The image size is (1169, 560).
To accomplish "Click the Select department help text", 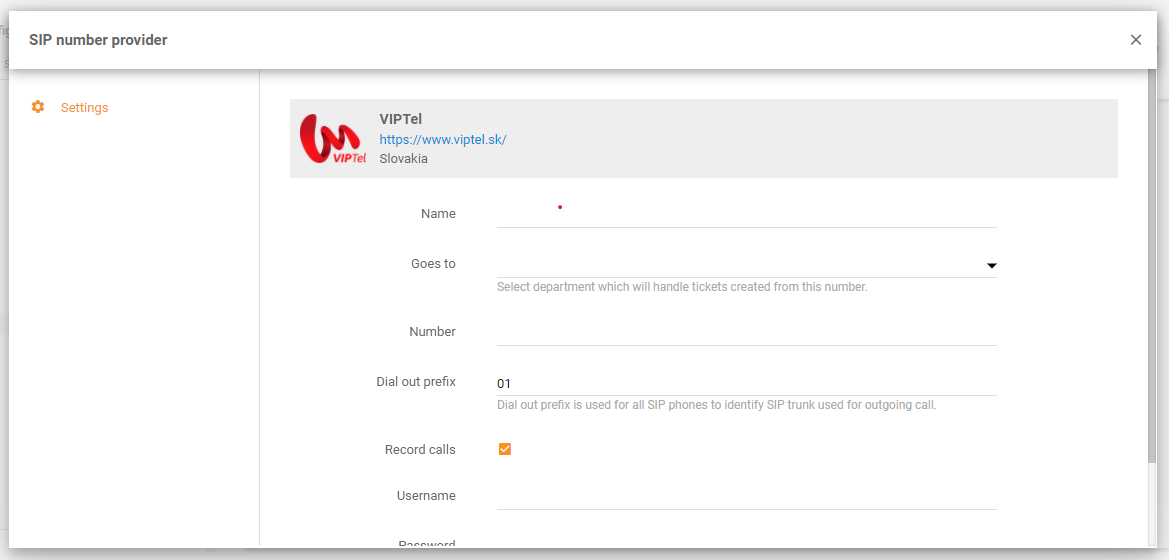I will tap(681, 287).
